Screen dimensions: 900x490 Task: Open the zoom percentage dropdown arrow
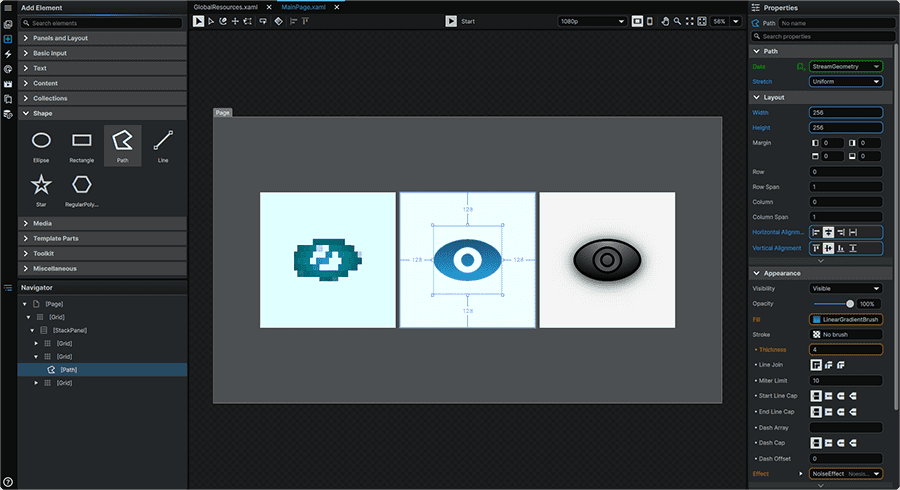[x=735, y=21]
